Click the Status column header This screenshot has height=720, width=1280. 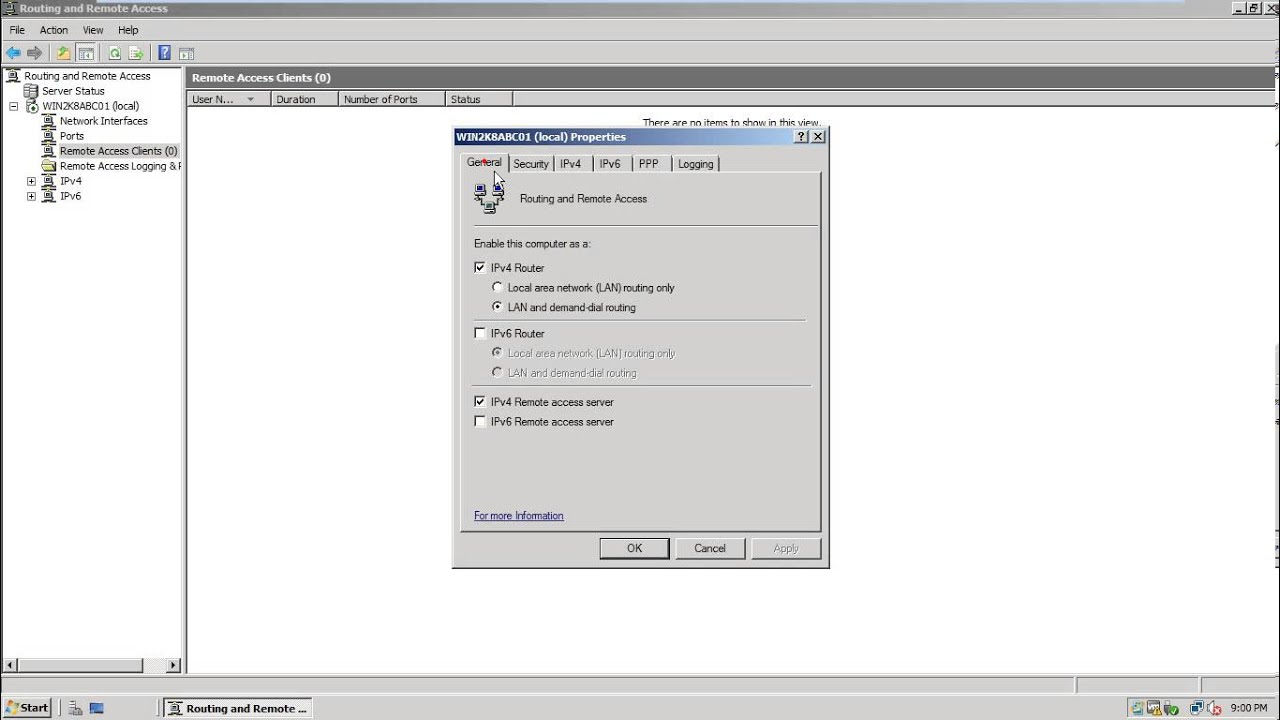click(x=479, y=99)
